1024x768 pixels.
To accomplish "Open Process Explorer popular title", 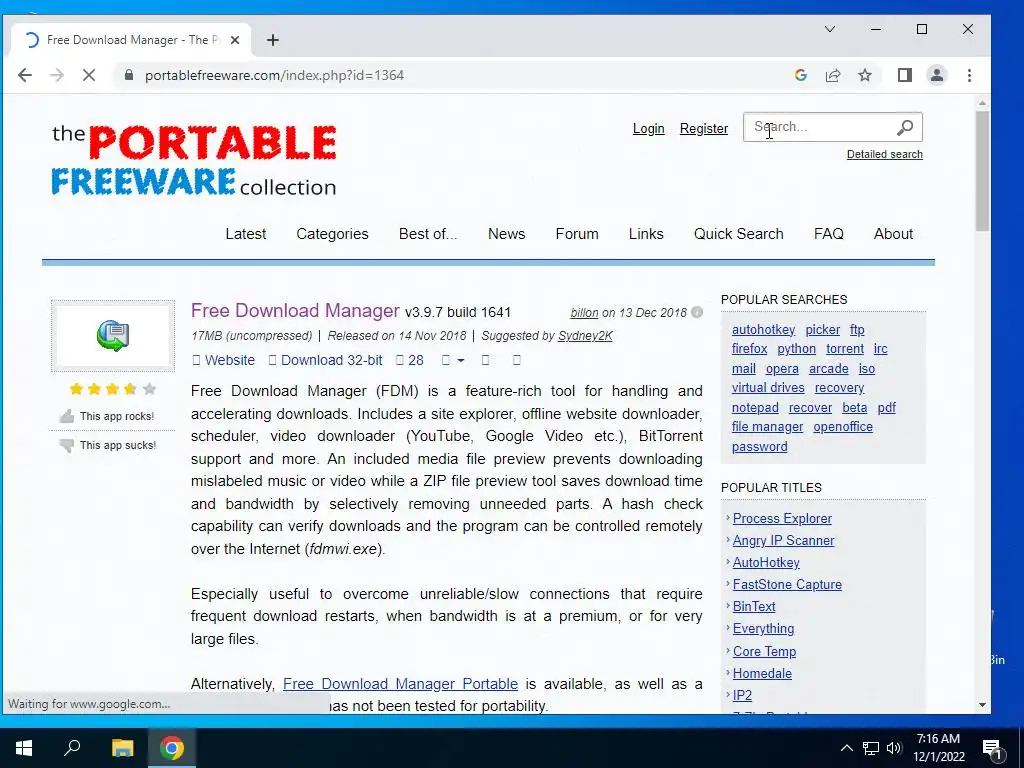I will click(x=782, y=519).
